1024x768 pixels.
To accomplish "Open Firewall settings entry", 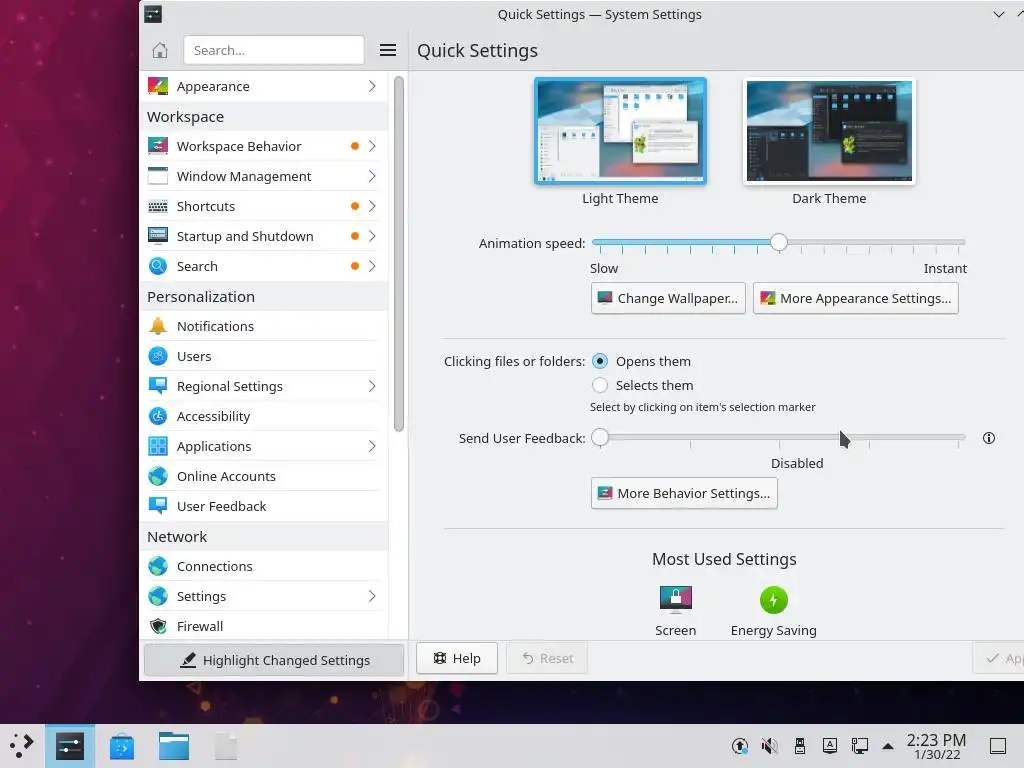I will point(264,626).
